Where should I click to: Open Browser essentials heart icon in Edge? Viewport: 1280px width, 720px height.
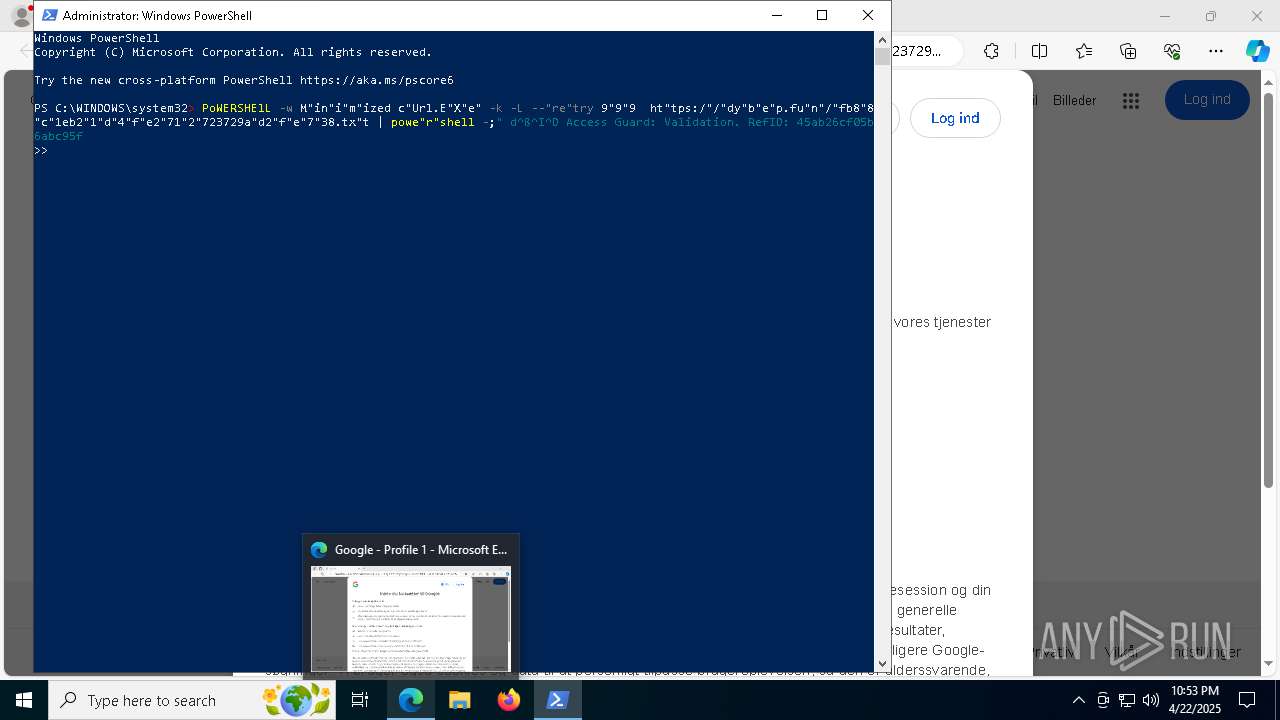(1172, 51)
